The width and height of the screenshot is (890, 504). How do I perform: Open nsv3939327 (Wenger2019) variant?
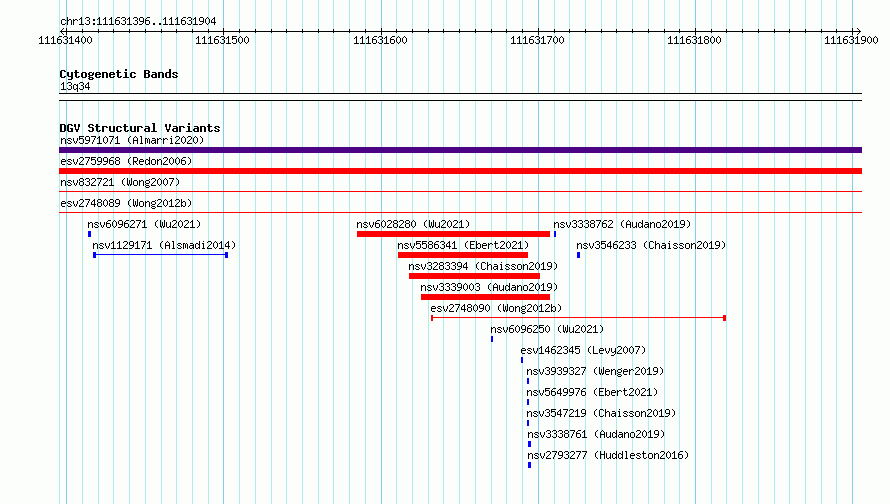pyautogui.click(x=595, y=371)
